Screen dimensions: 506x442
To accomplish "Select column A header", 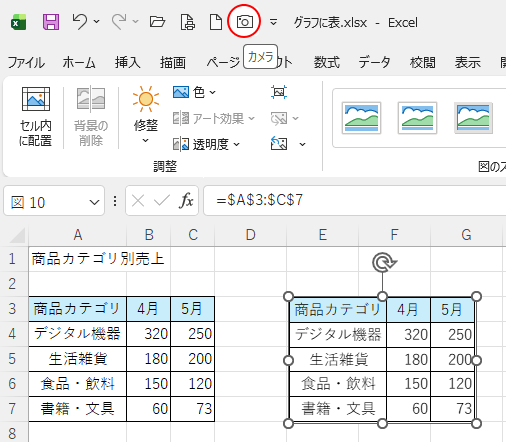I will (x=78, y=235).
